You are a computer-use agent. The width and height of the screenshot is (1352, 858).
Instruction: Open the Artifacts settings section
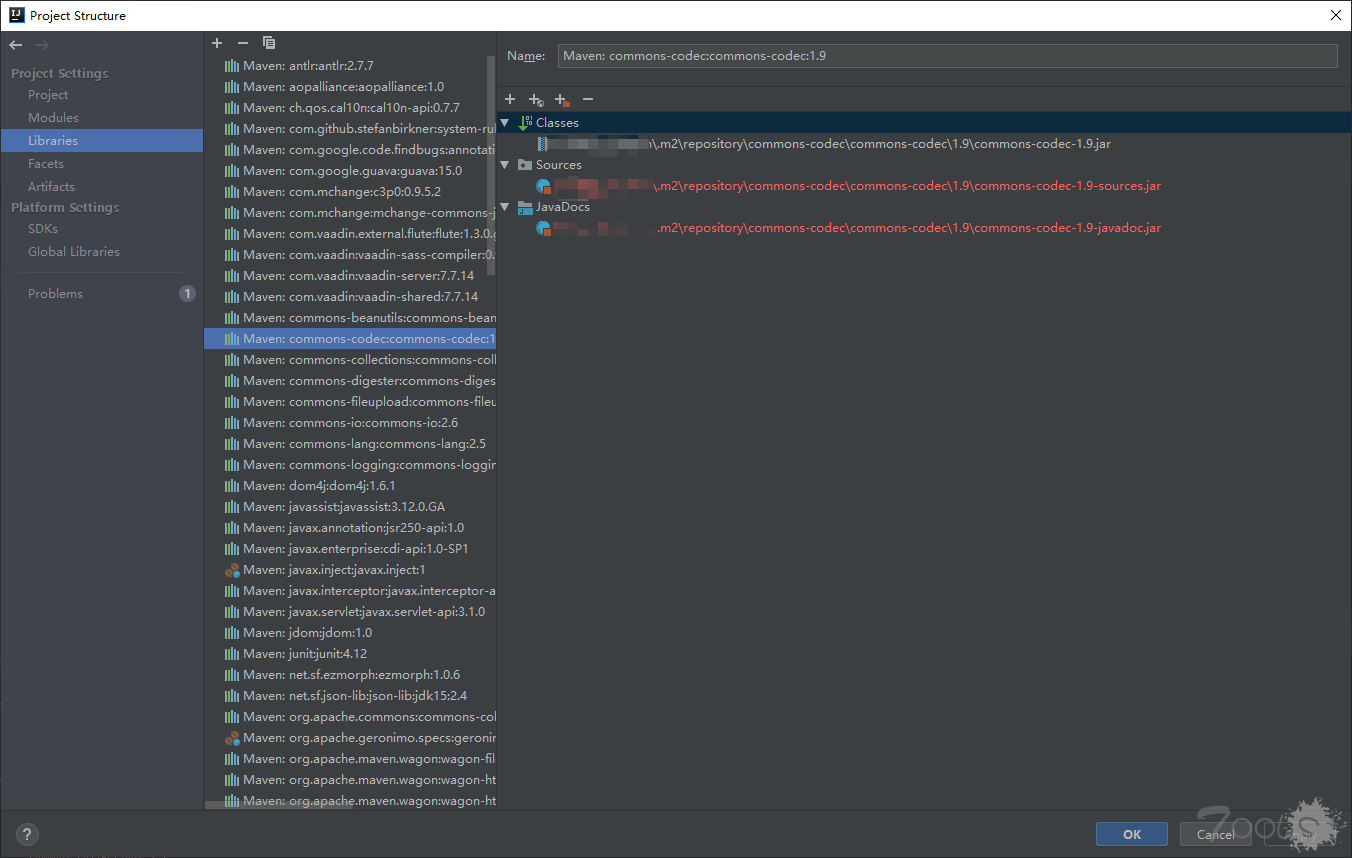[51, 187]
